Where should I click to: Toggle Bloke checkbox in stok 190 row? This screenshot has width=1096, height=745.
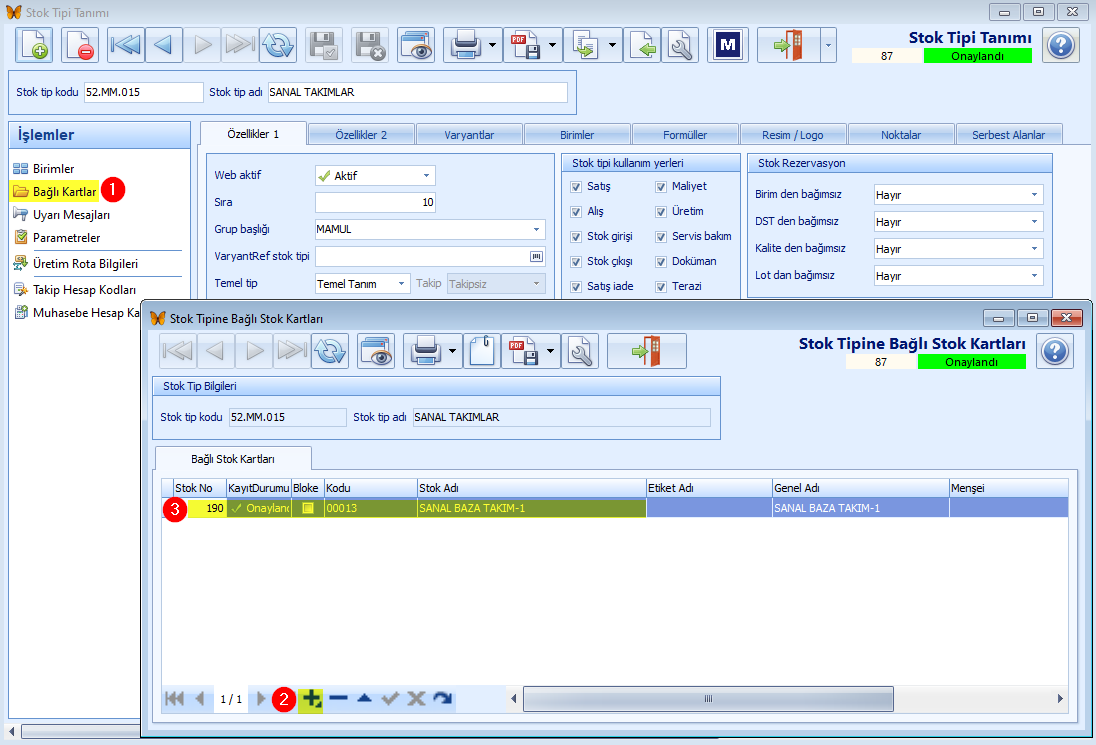point(308,508)
